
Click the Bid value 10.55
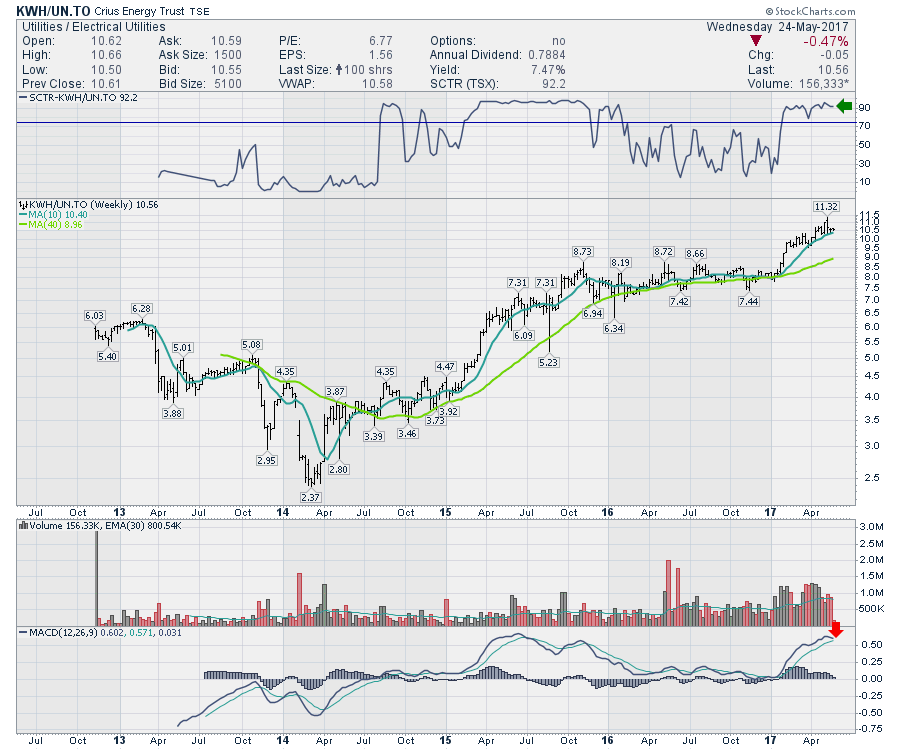(x=226, y=69)
